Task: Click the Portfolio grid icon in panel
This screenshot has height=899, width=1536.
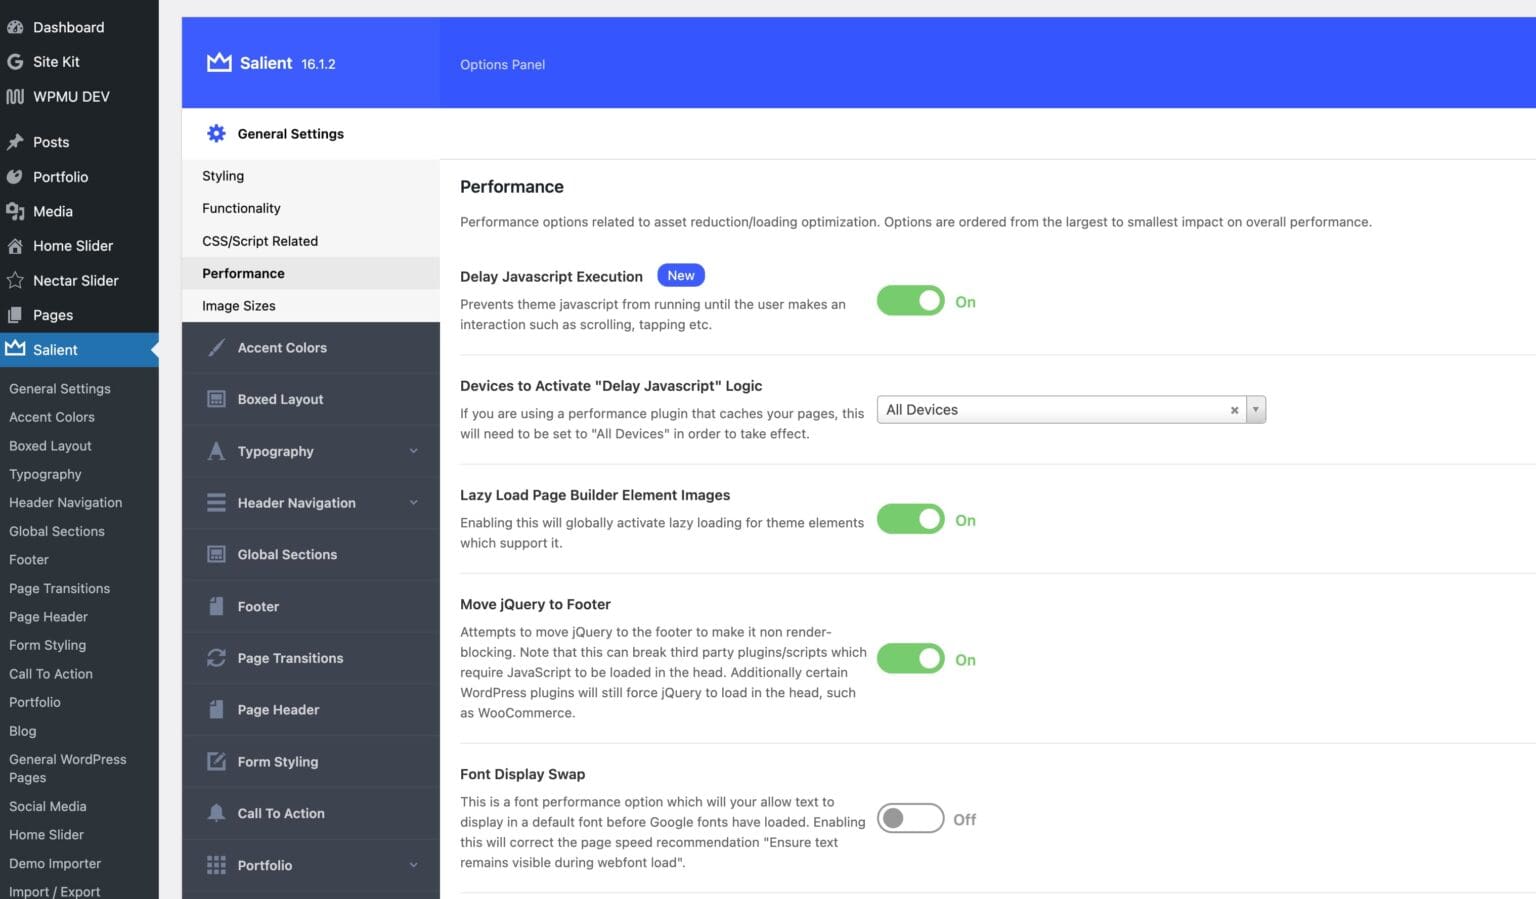Action: click(216, 864)
